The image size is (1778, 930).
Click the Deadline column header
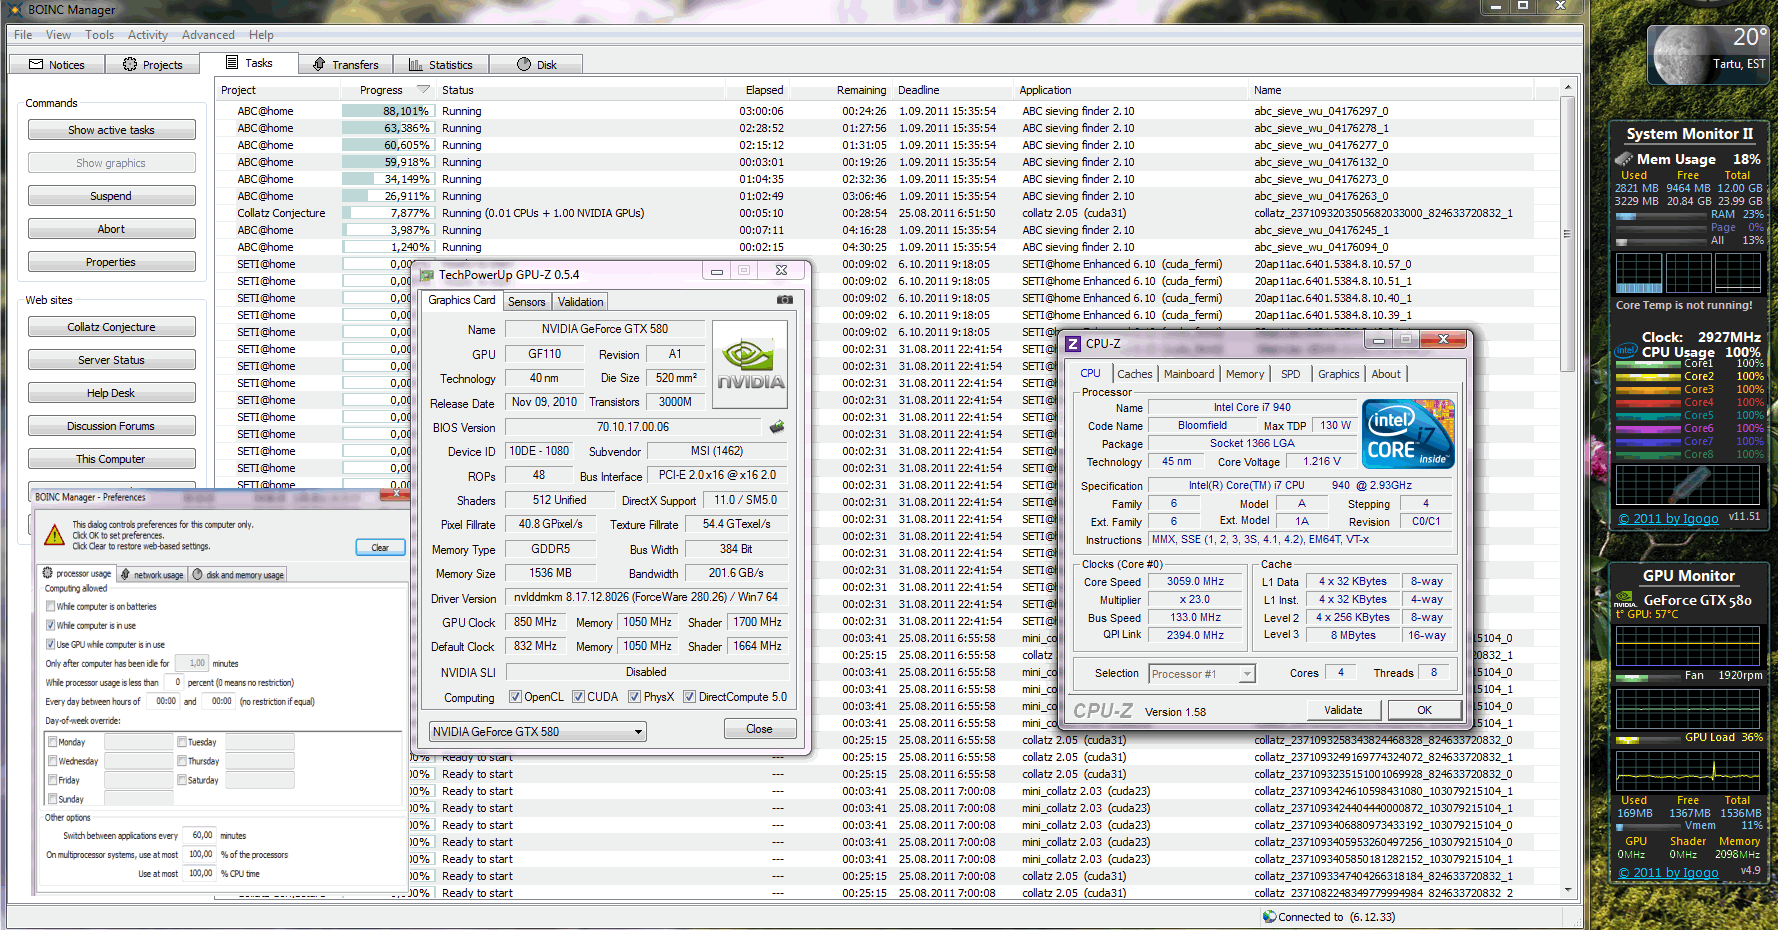click(918, 90)
